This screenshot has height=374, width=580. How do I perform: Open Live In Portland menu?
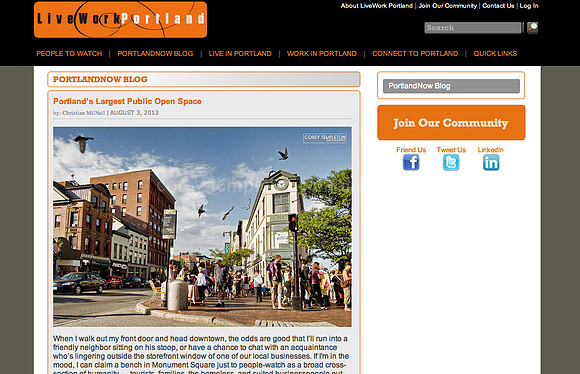240,53
